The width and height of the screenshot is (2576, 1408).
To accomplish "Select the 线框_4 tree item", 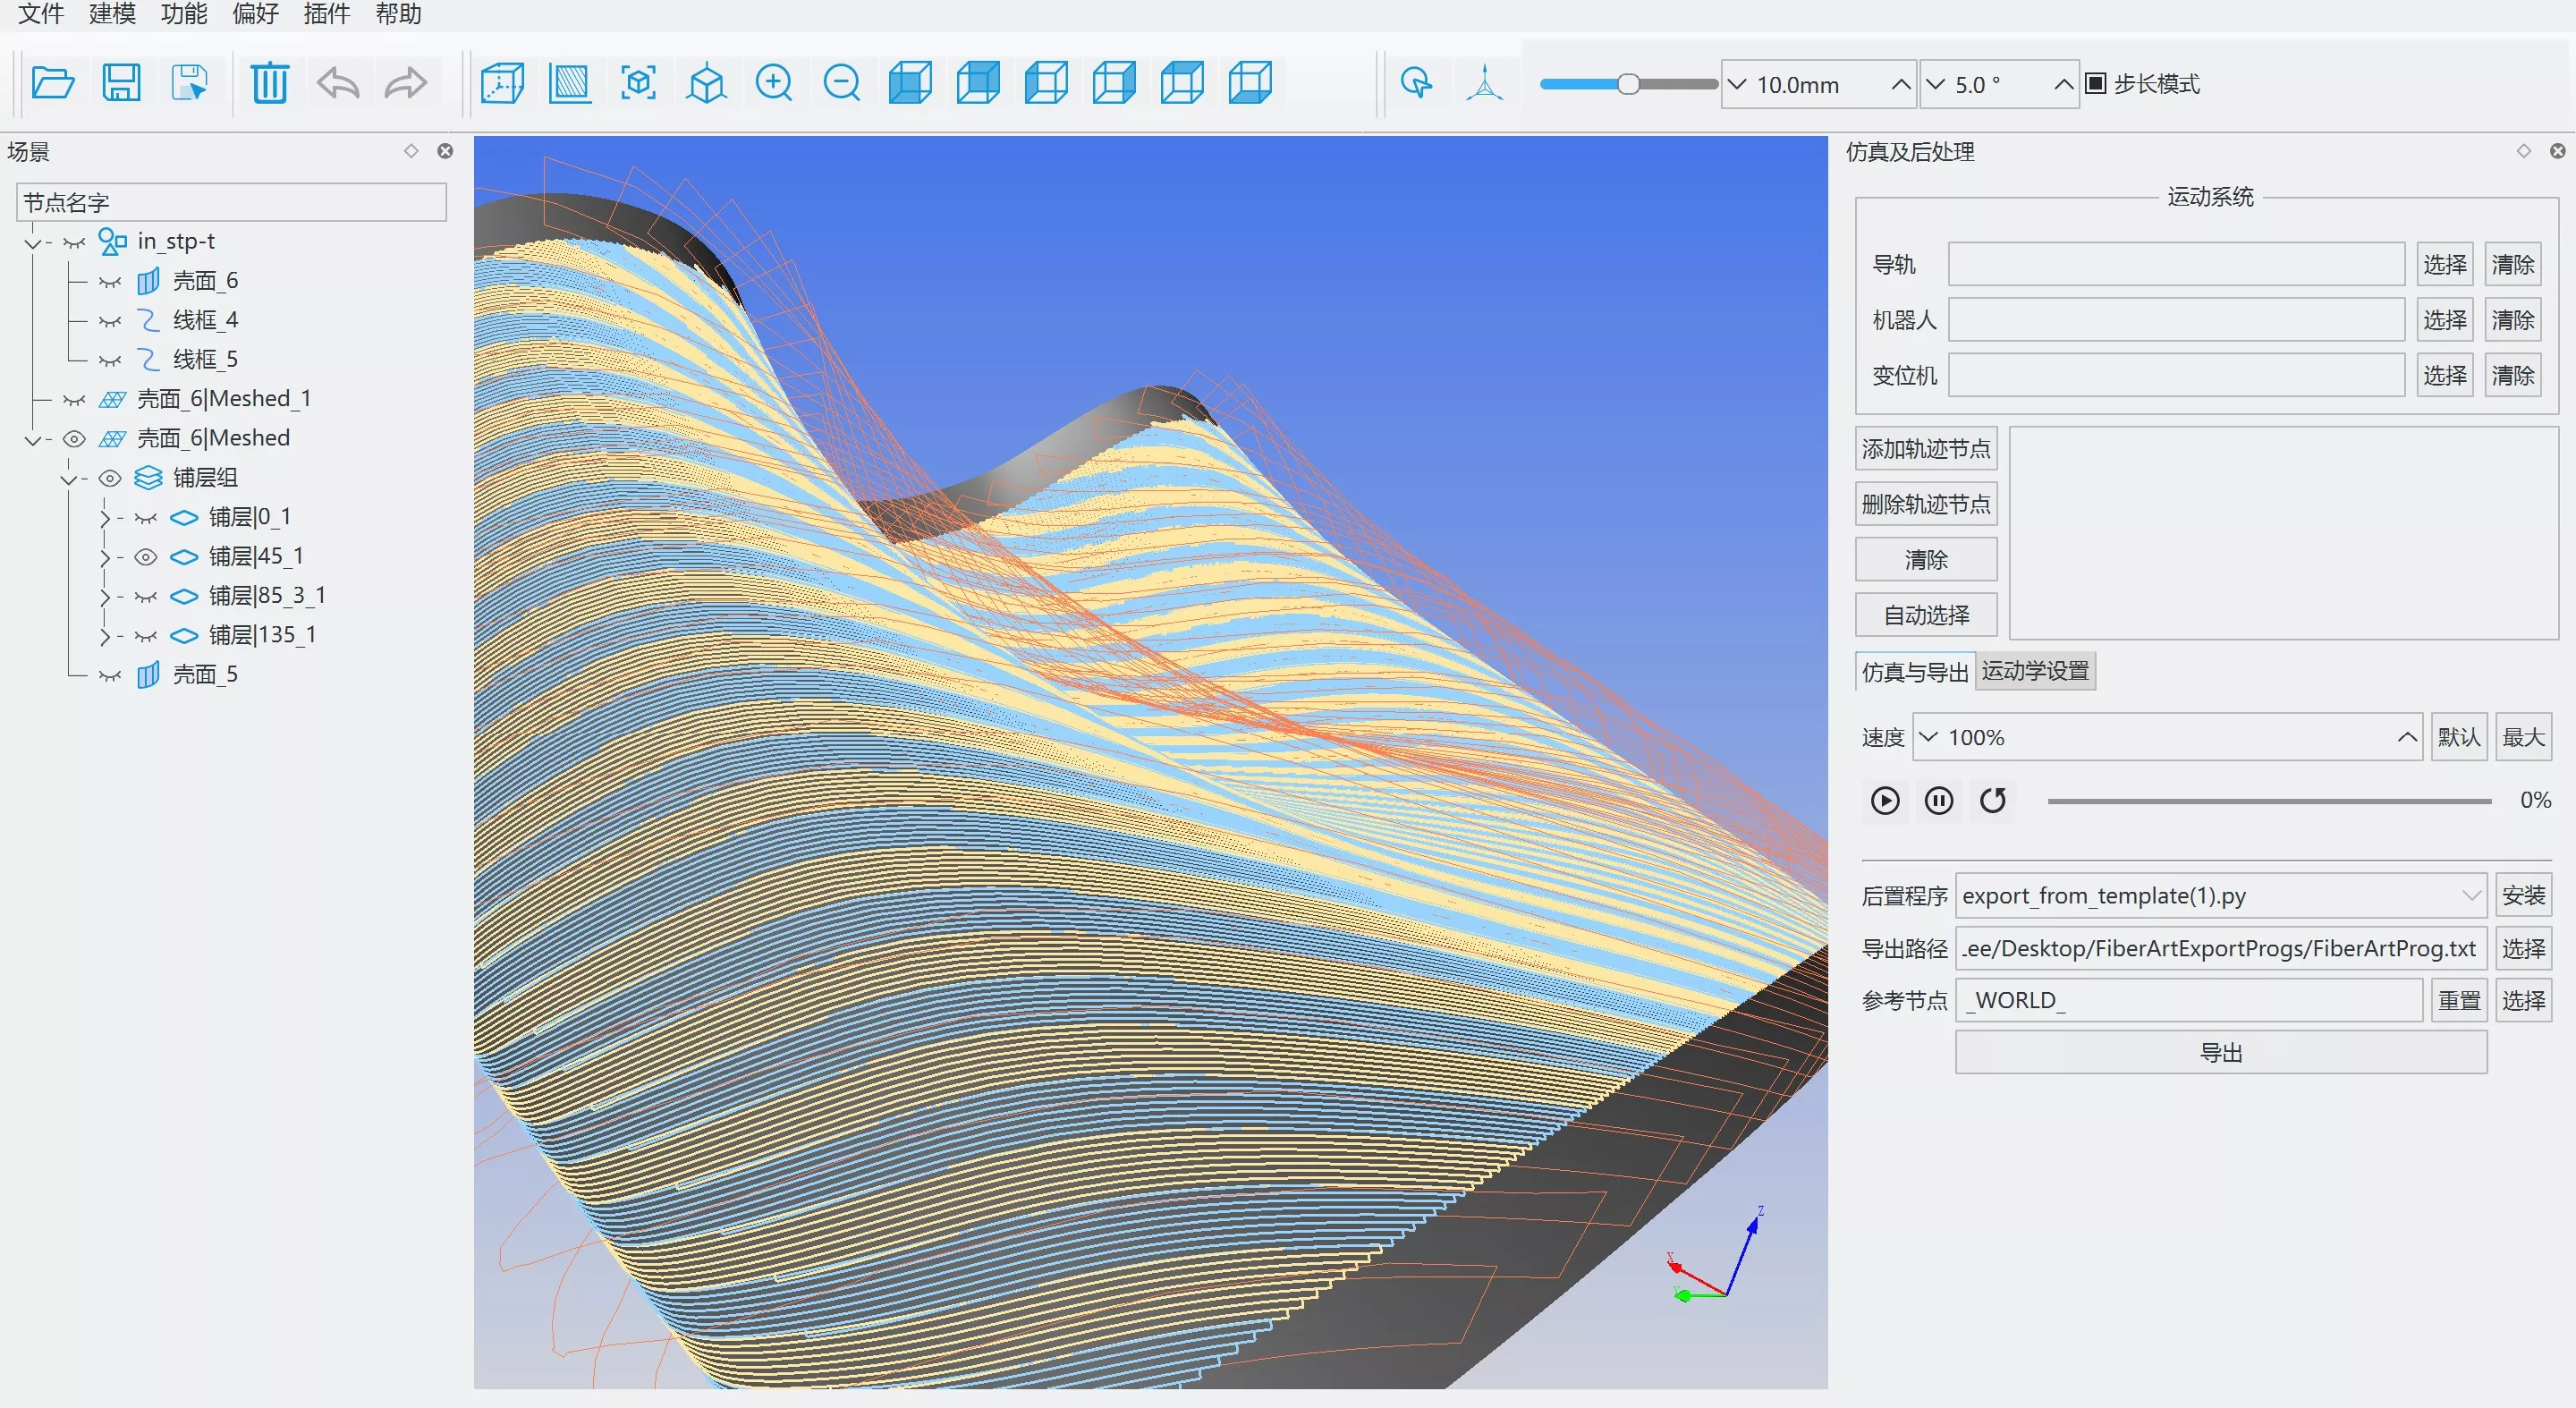I will point(205,320).
